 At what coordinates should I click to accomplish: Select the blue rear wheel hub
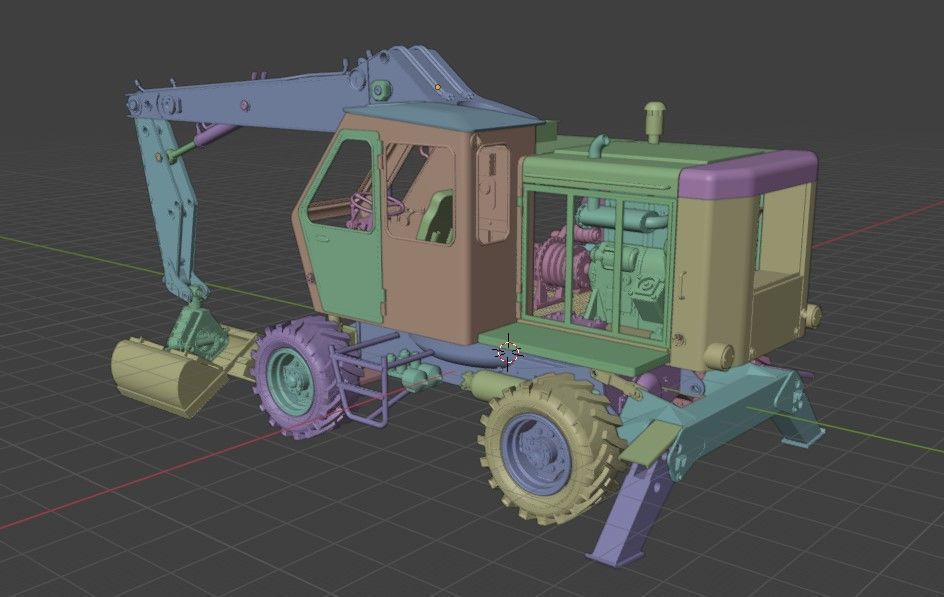[536, 454]
